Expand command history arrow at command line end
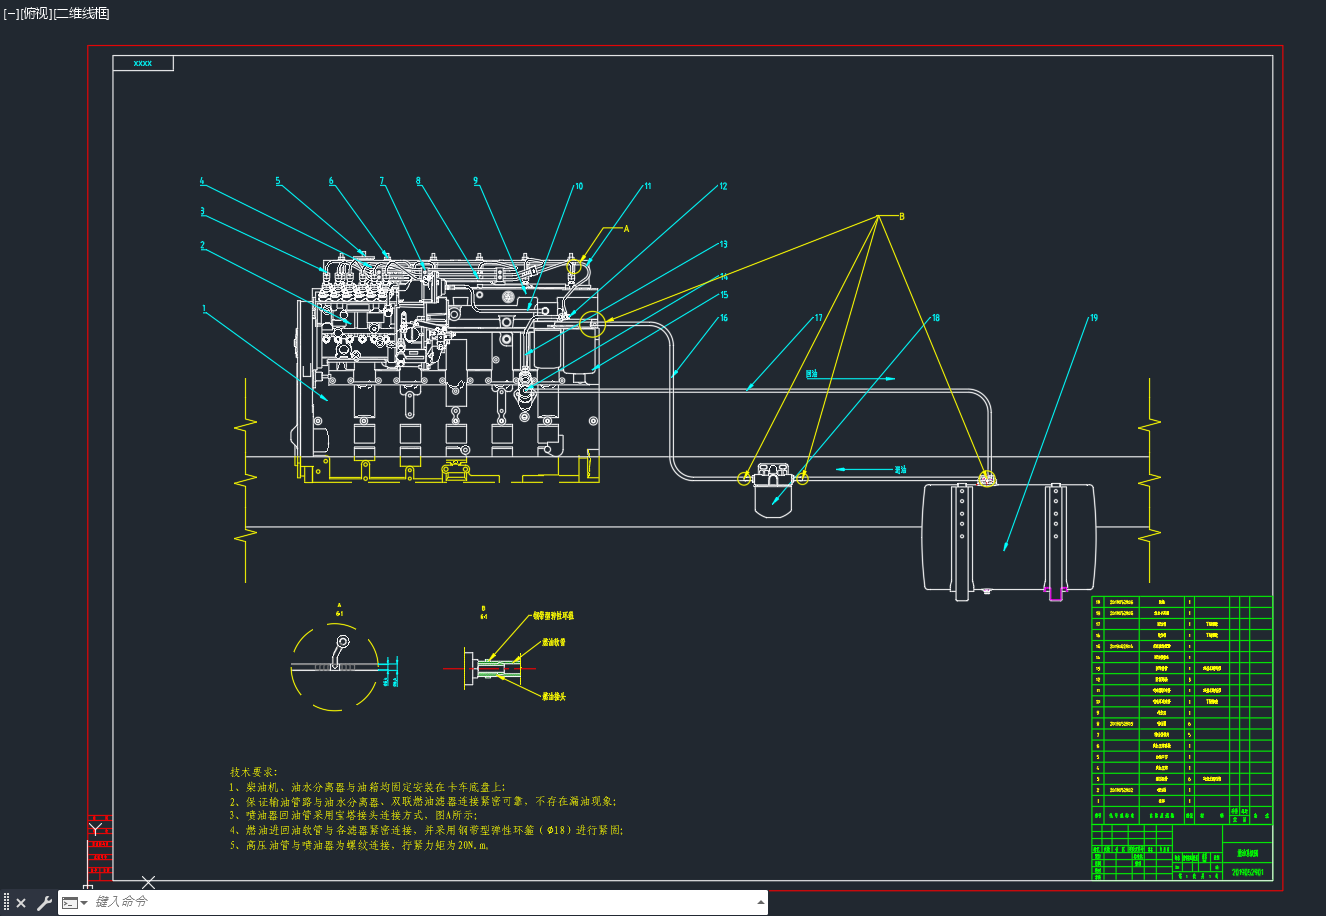Image resolution: width=1326 pixels, height=916 pixels. (x=761, y=903)
